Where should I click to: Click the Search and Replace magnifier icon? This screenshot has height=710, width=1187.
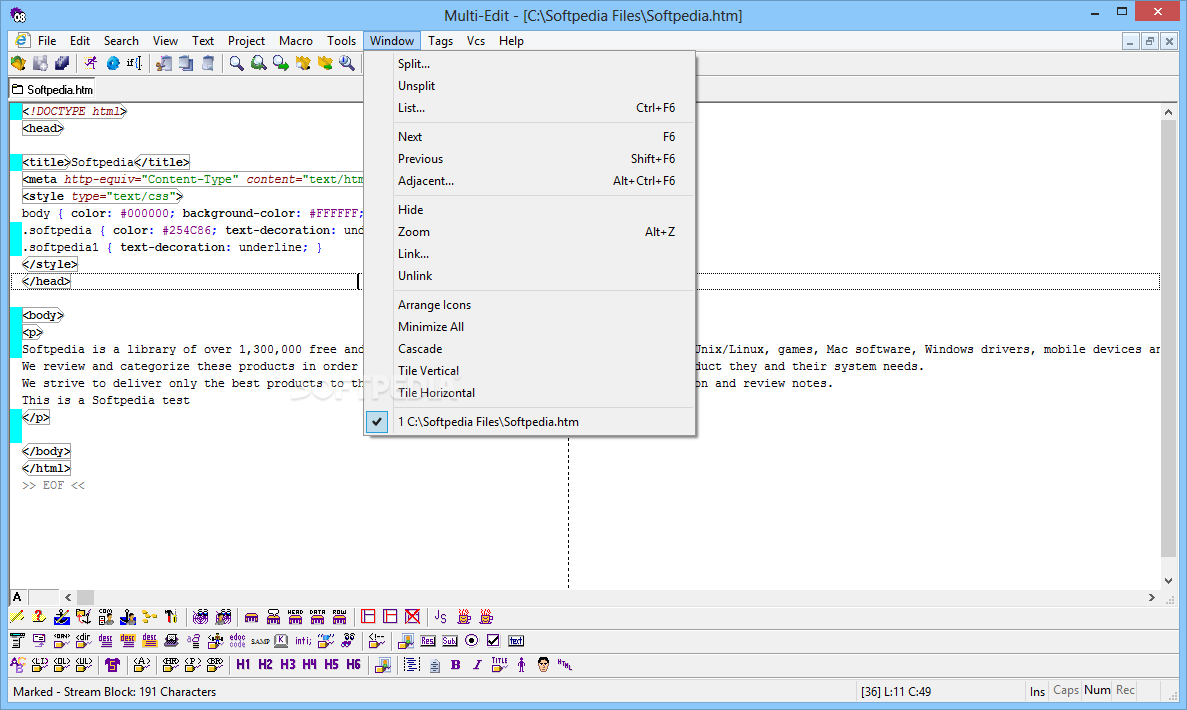pos(258,64)
